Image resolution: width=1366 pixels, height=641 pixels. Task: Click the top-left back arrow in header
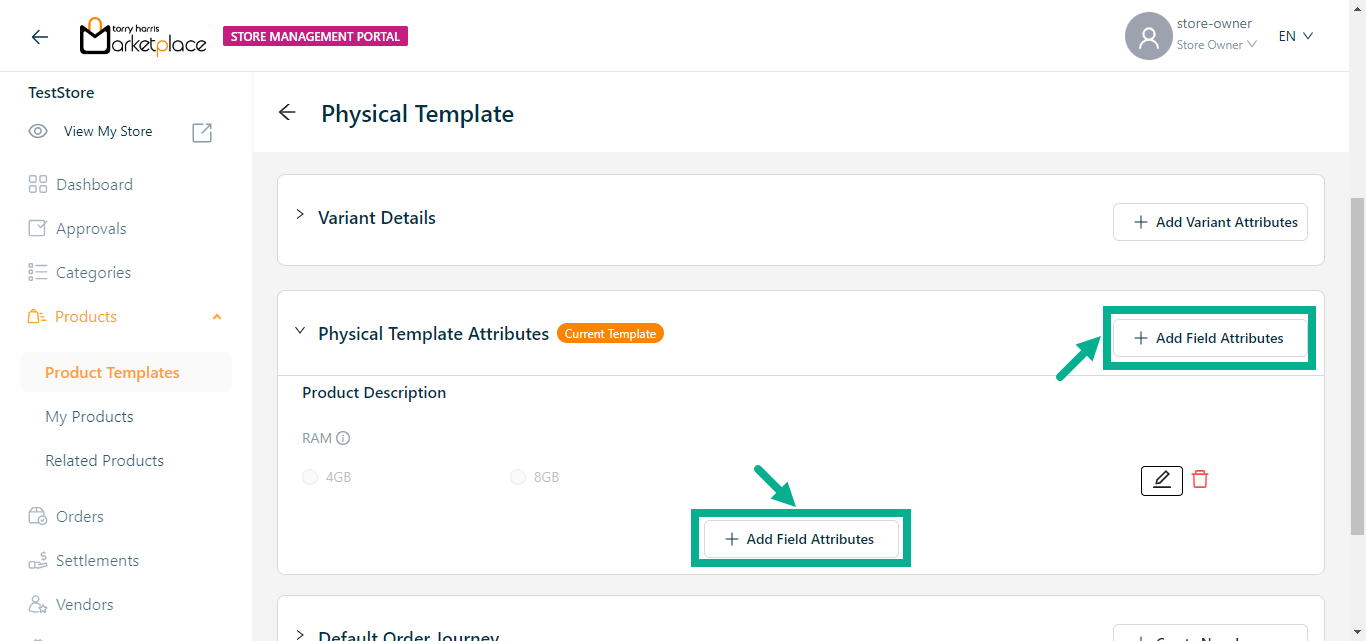(40, 37)
